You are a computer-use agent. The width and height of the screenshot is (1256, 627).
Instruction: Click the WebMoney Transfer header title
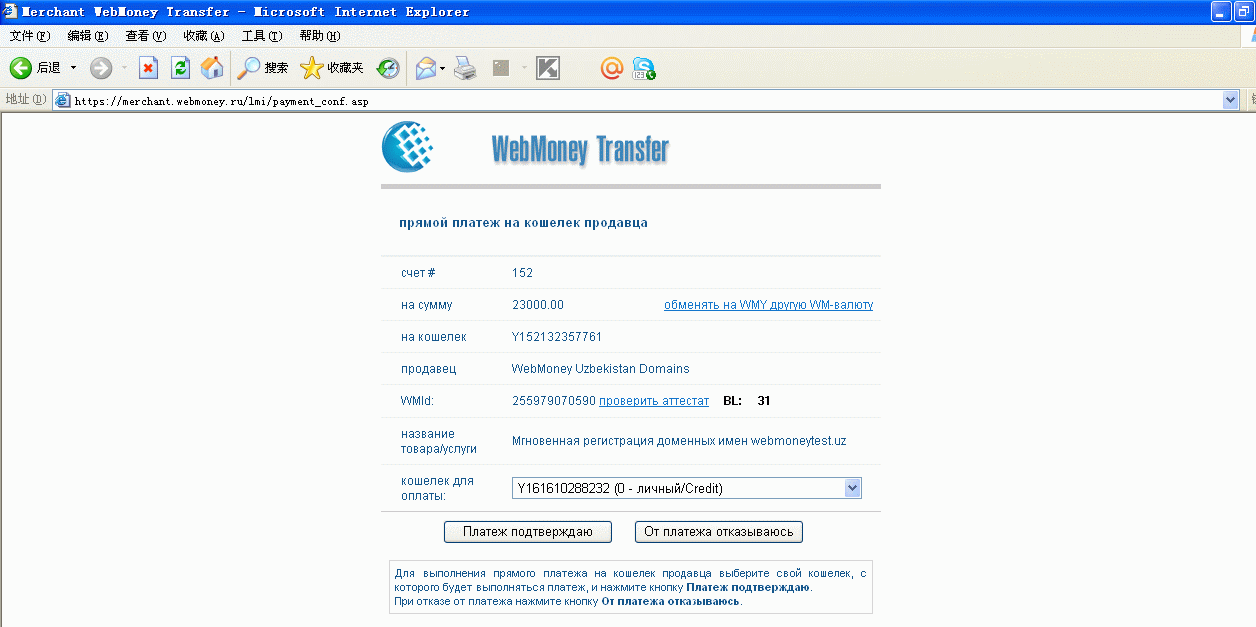[580, 149]
